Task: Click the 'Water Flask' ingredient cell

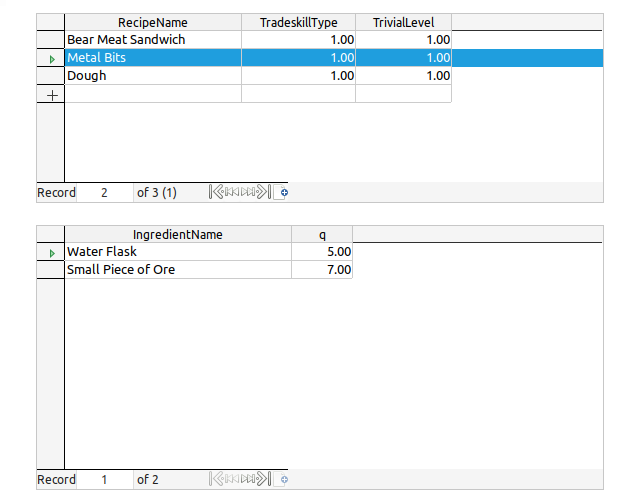Action: (178, 252)
